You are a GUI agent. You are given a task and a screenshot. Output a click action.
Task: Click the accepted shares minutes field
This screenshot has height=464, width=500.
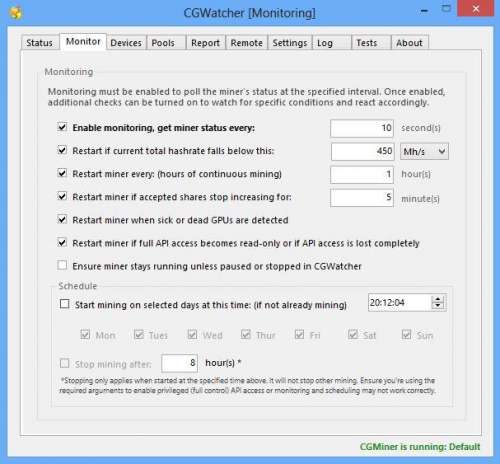pyautogui.click(x=362, y=198)
